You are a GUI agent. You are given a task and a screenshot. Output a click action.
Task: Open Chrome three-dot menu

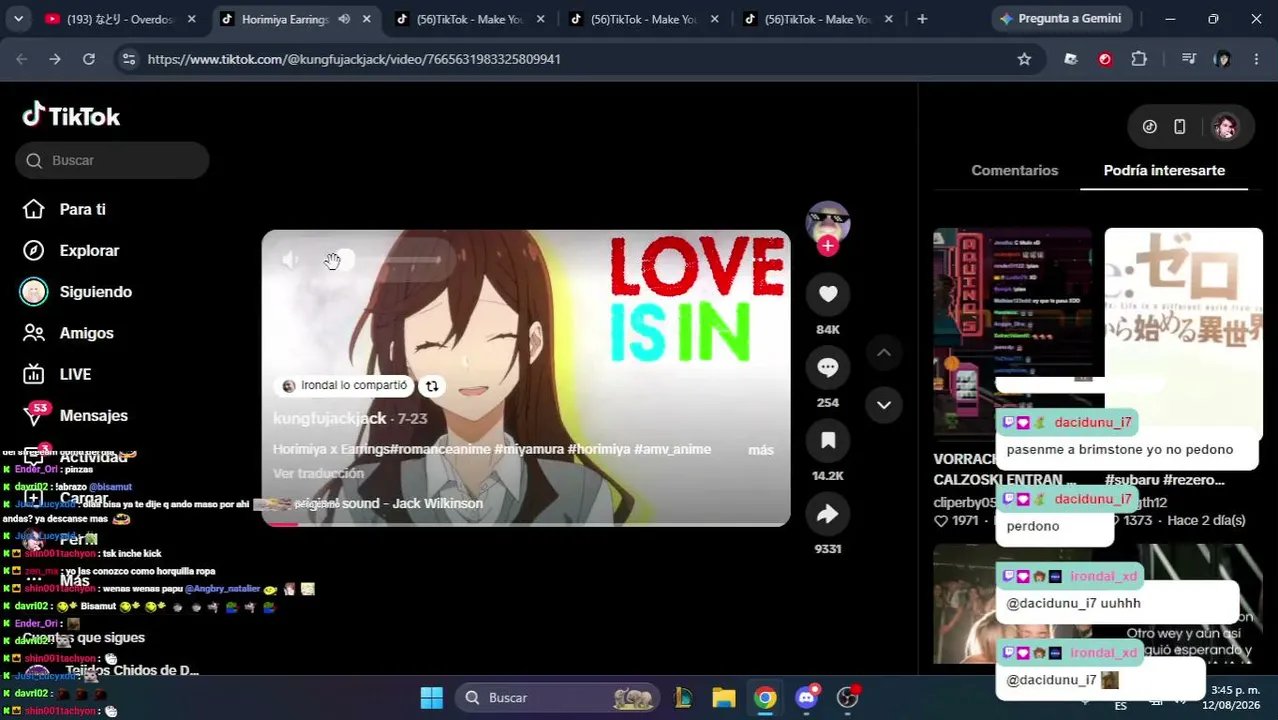pos(1256,60)
